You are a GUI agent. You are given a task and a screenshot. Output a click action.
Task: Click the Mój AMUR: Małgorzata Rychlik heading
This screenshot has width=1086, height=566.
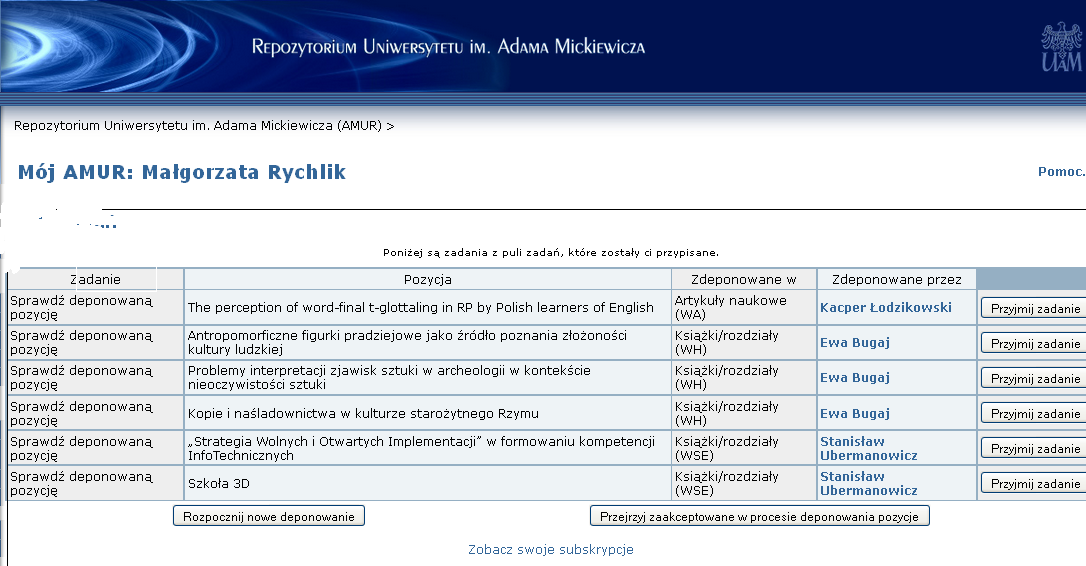coord(181,173)
